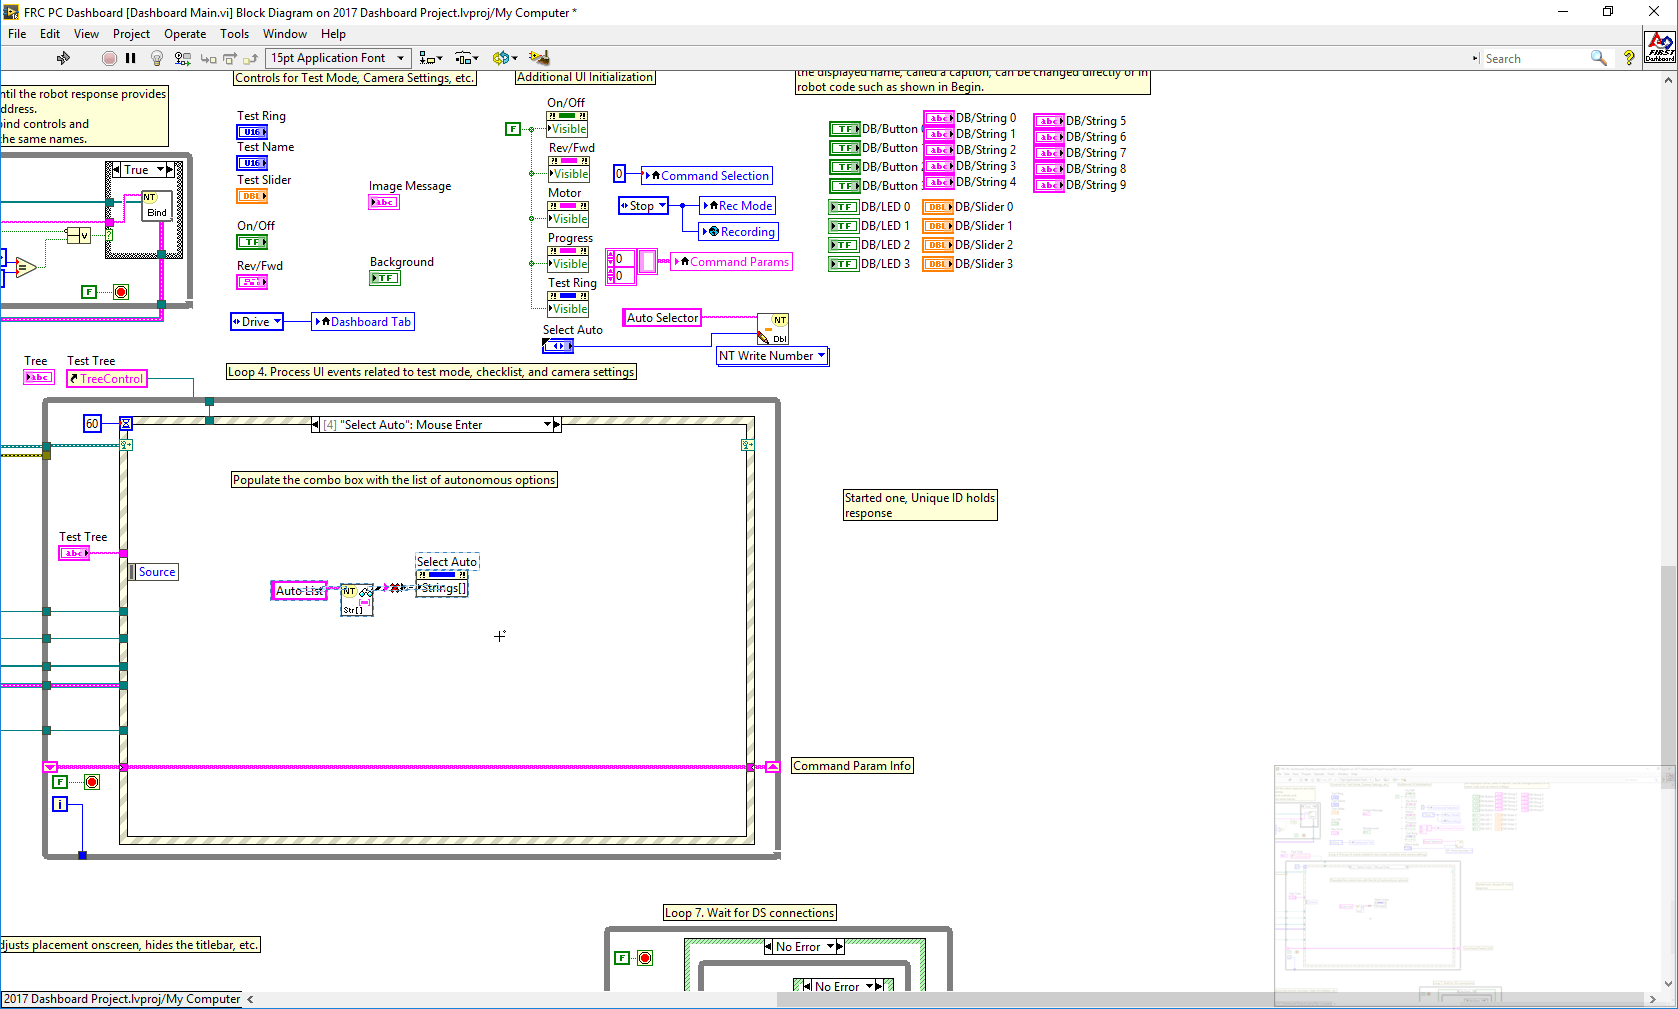This screenshot has height=1009, width=1678.
Task: Click the Retain Wire Values icon
Action: point(182,58)
